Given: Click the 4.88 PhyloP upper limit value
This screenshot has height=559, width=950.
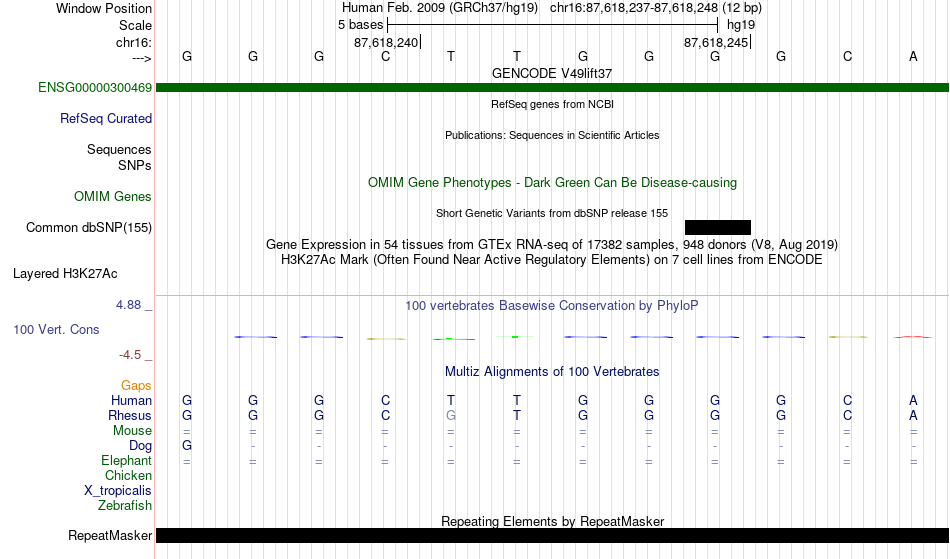Looking at the screenshot, I should pos(128,305).
